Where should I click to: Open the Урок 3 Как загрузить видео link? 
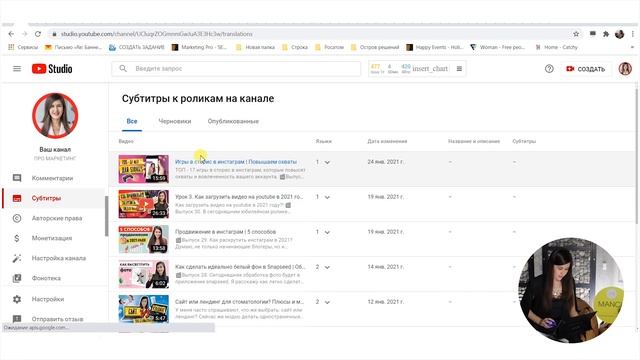click(x=239, y=197)
